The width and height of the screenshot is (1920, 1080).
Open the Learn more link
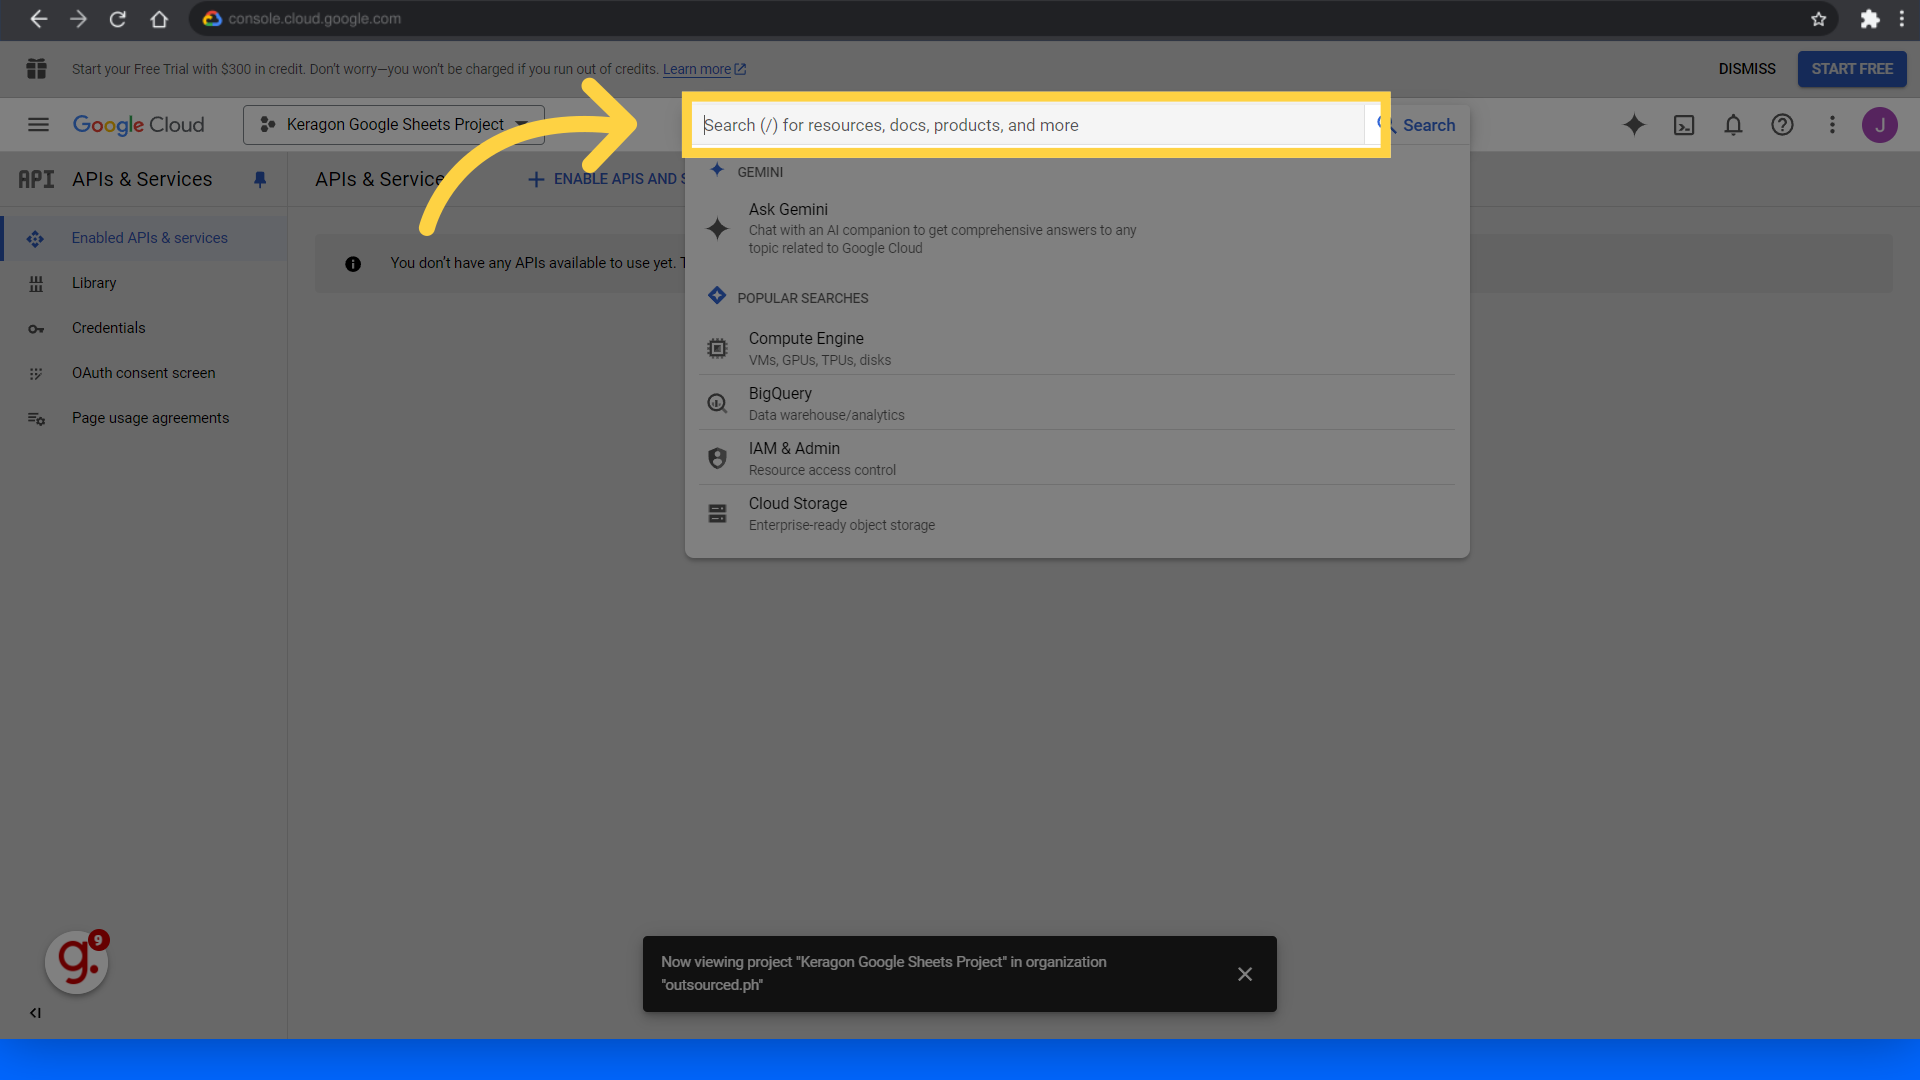click(x=704, y=70)
